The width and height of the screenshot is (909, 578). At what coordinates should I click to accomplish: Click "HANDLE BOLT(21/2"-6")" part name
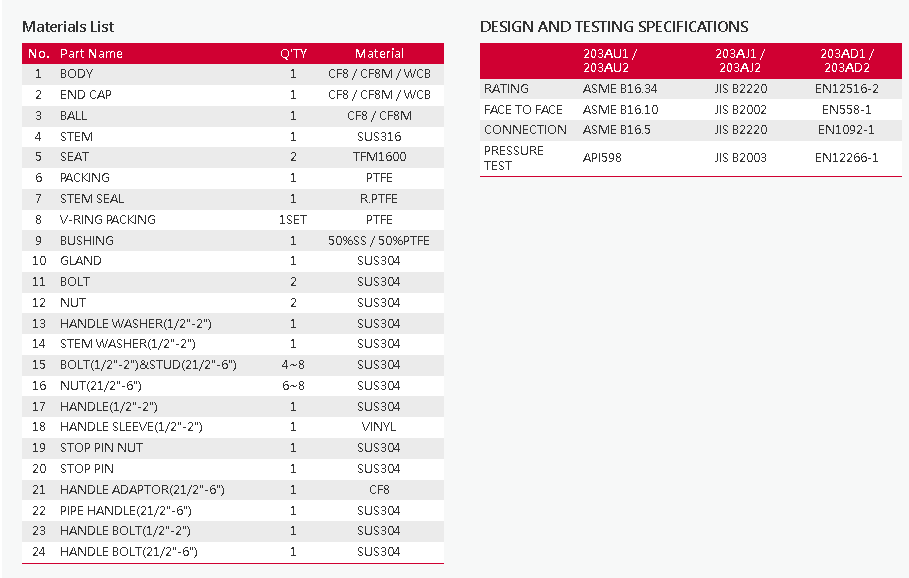[x=129, y=551]
